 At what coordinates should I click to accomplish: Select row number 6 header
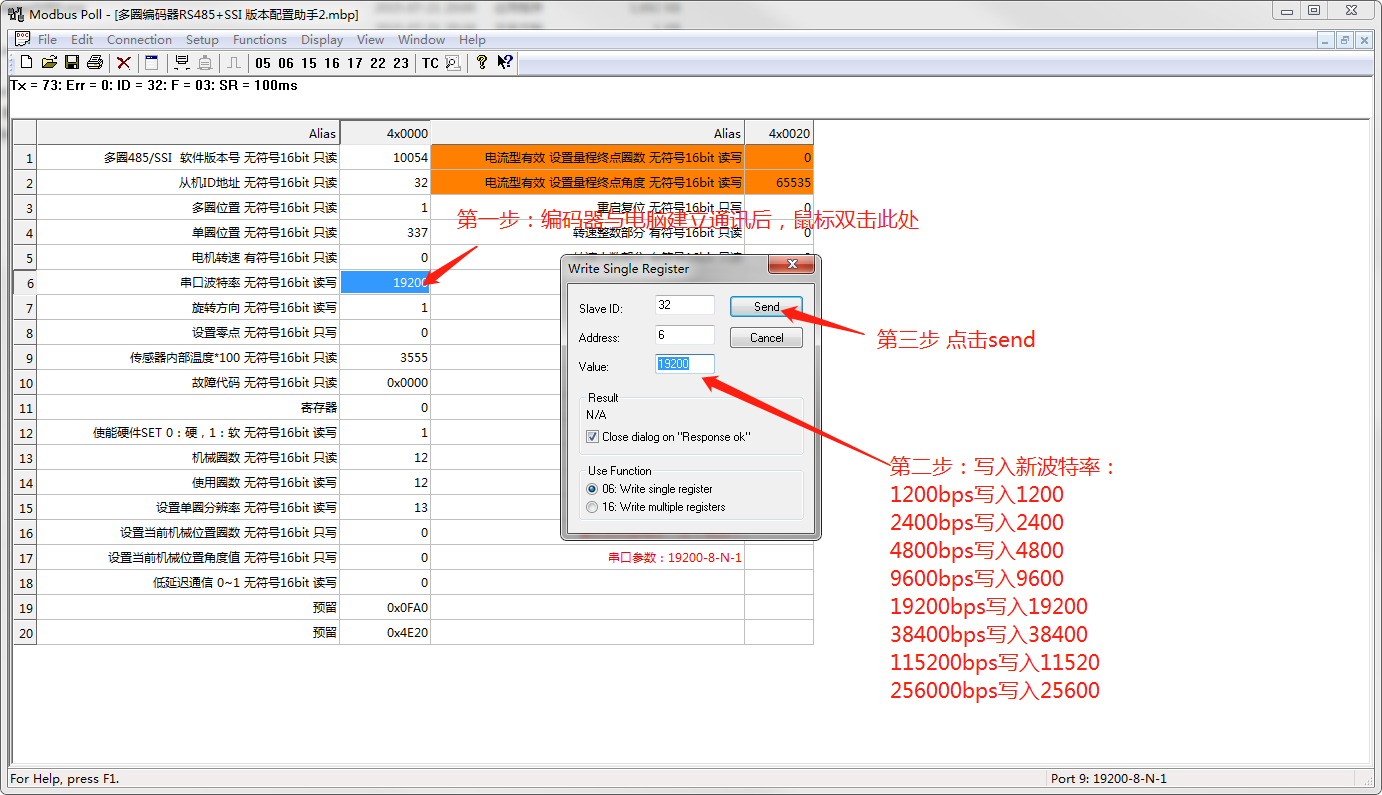[25, 282]
